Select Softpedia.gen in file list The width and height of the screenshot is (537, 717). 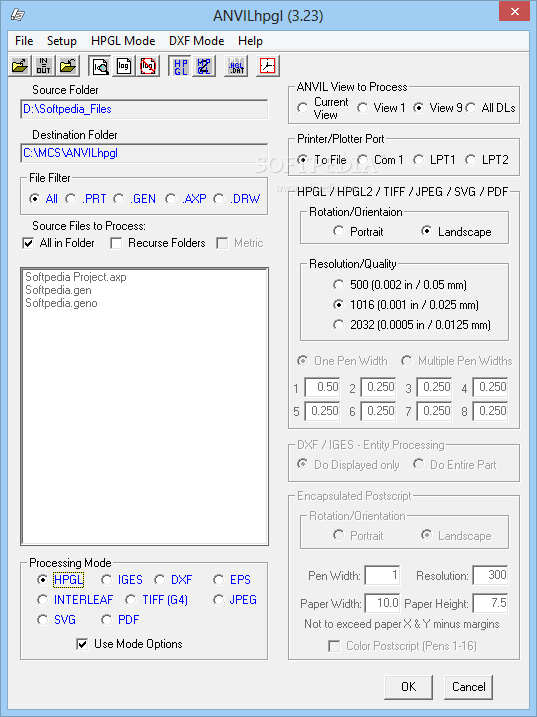pyautogui.click(x=59, y=290)
